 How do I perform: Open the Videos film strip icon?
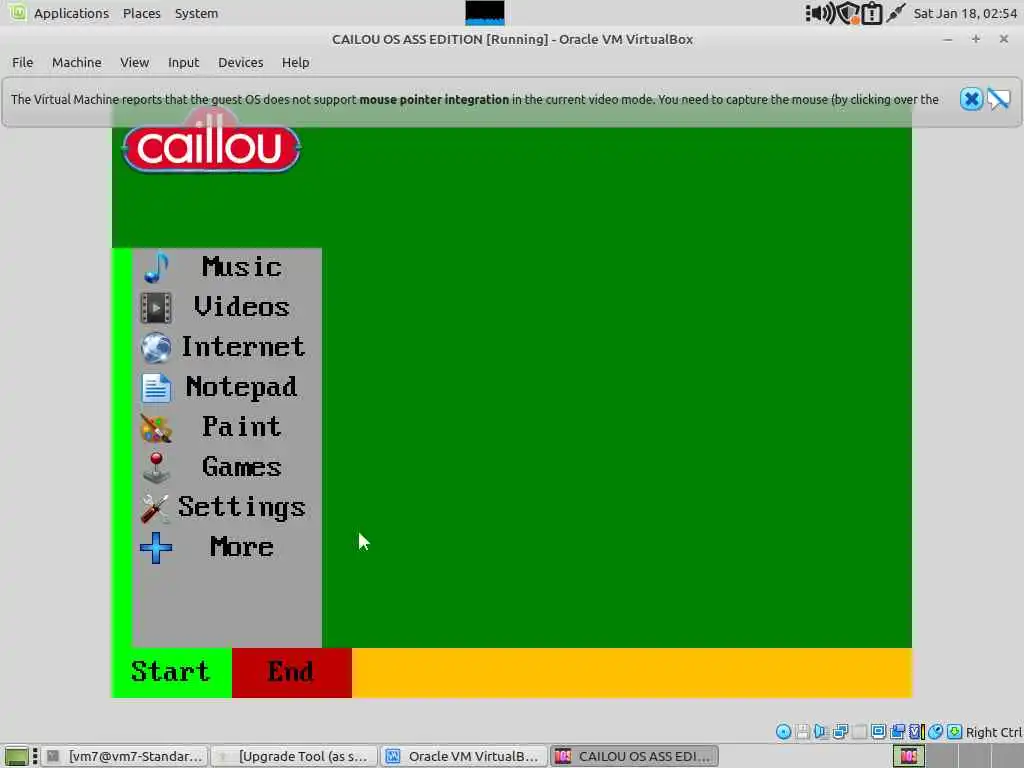tap(156, 308)
